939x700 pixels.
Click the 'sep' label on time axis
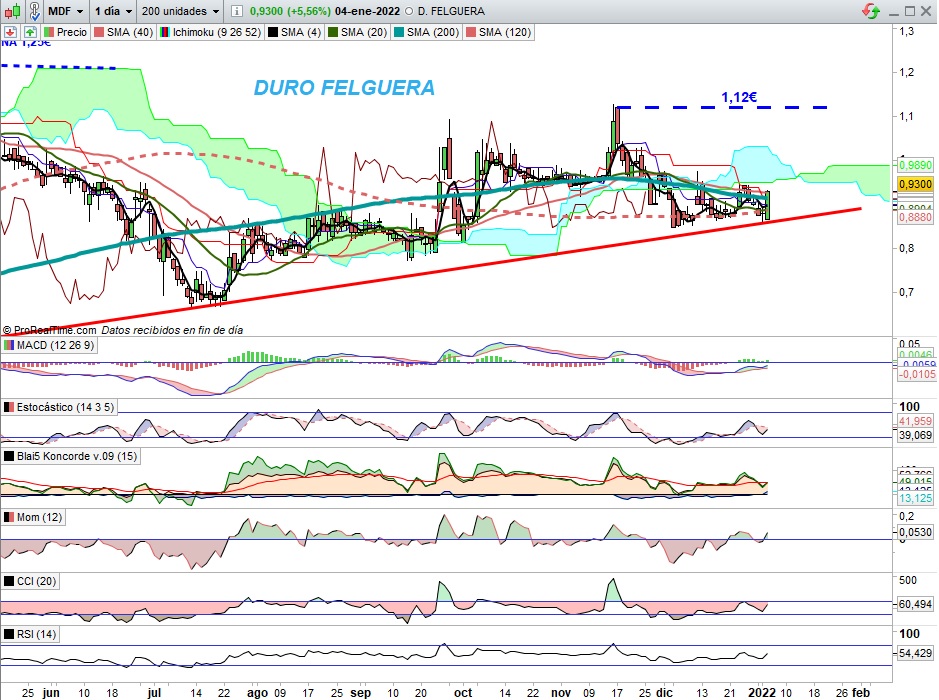[361, 693]
